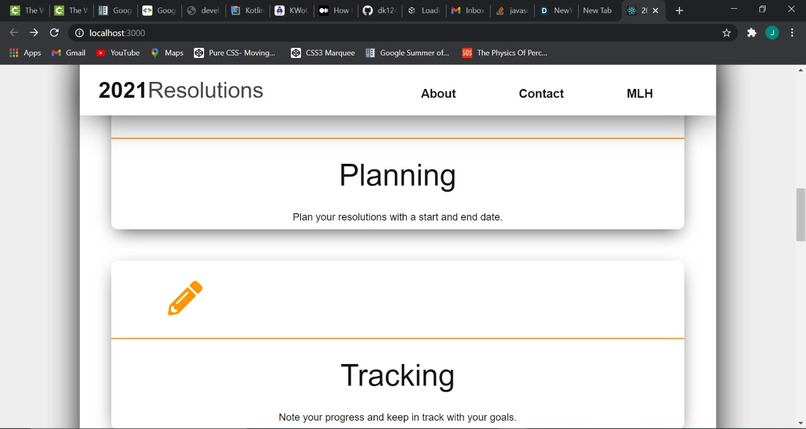
Task: Open the Apps grid bookmark
Action: 25,52
